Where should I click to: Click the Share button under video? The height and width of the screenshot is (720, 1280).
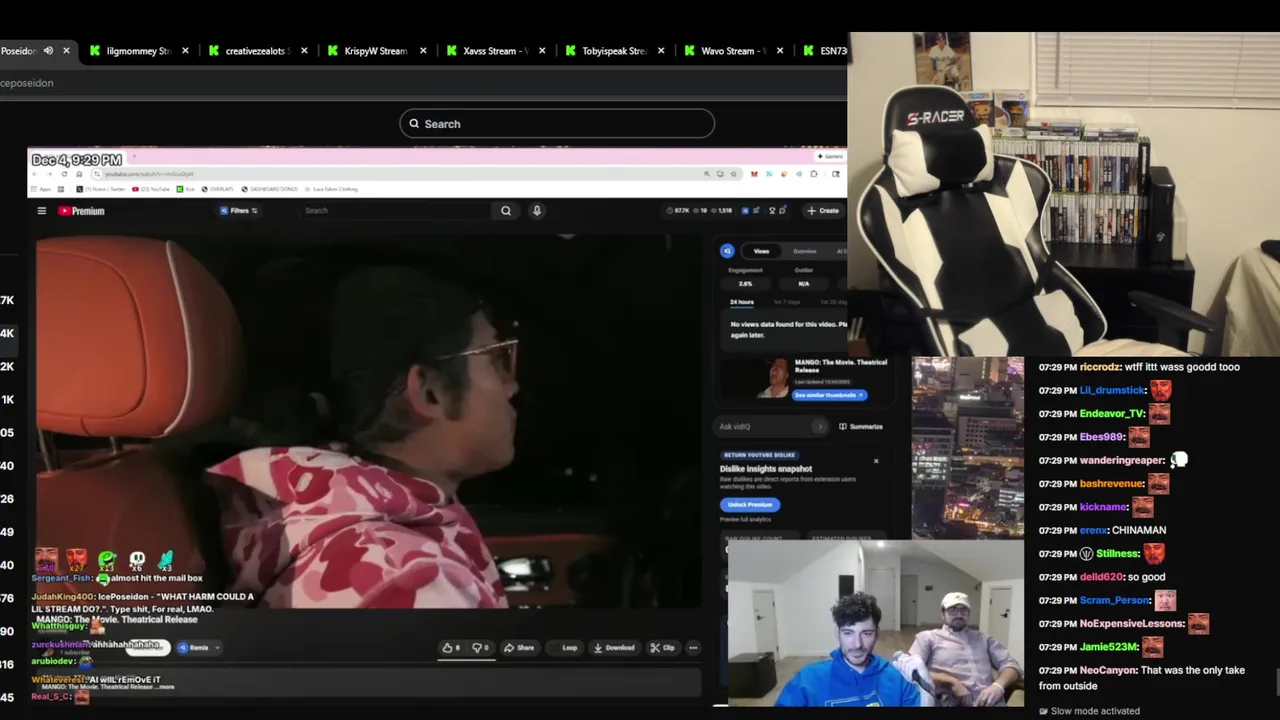coord(519,648)
